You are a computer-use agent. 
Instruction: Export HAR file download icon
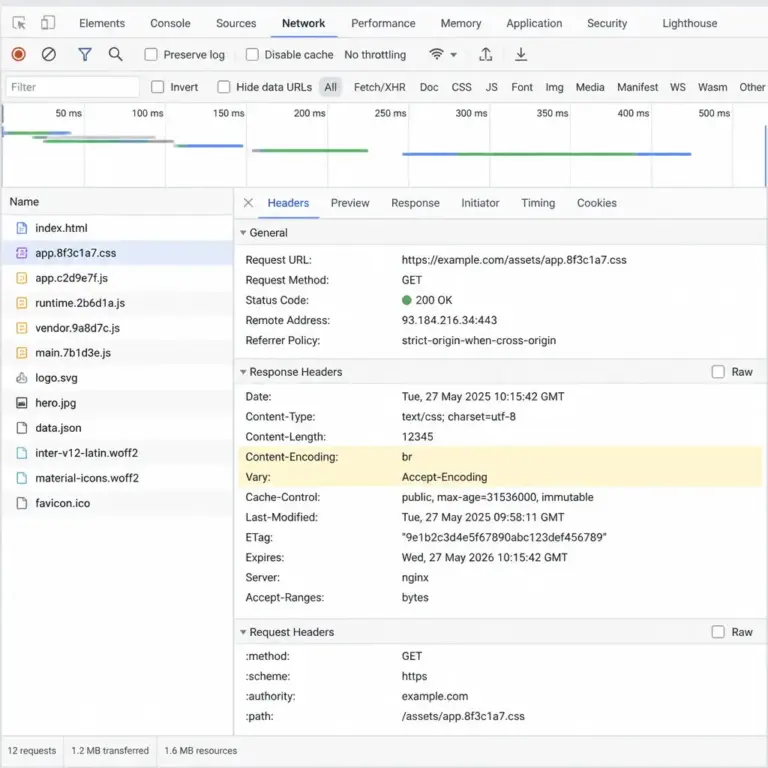[521, 54]
